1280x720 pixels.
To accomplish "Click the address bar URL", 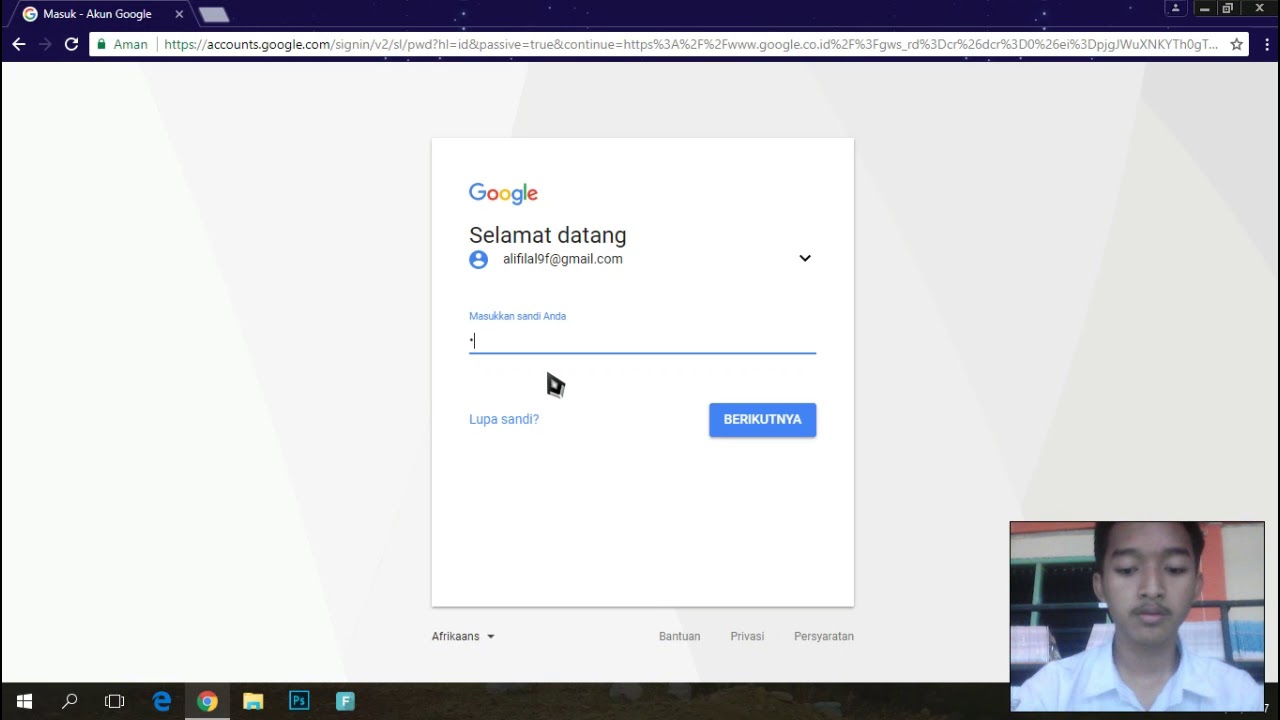I will click(690, 44).
